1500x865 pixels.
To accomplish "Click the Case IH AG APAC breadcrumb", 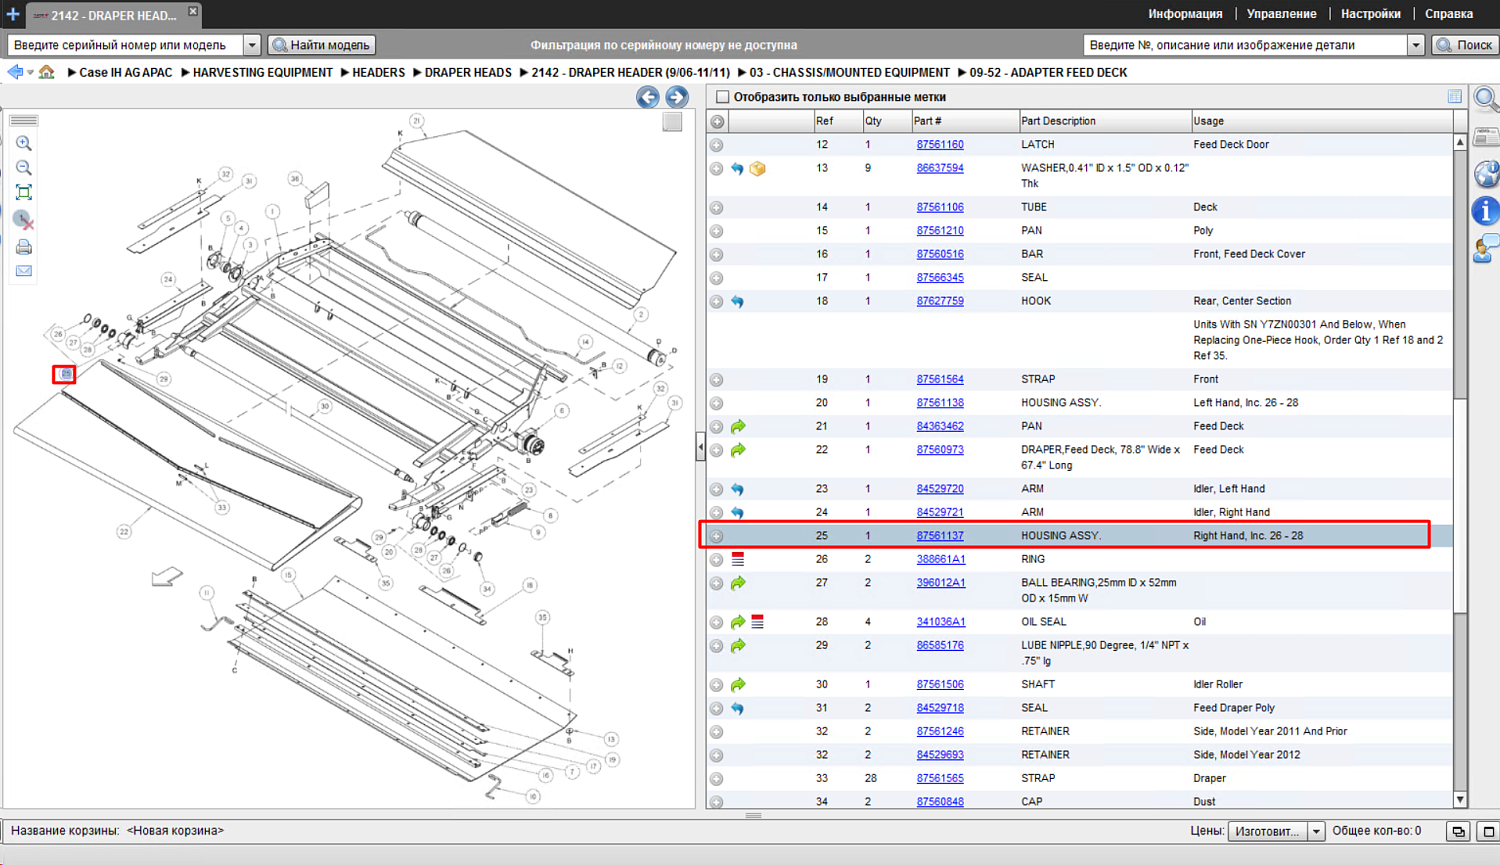I will [126, 72].
